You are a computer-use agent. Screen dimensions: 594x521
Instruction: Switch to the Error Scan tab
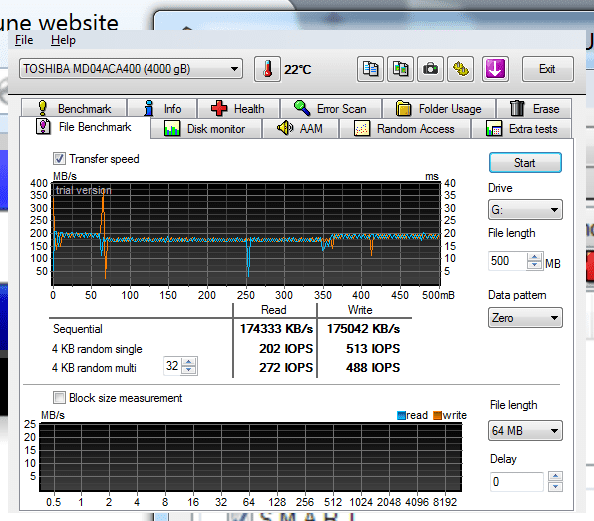331,109
